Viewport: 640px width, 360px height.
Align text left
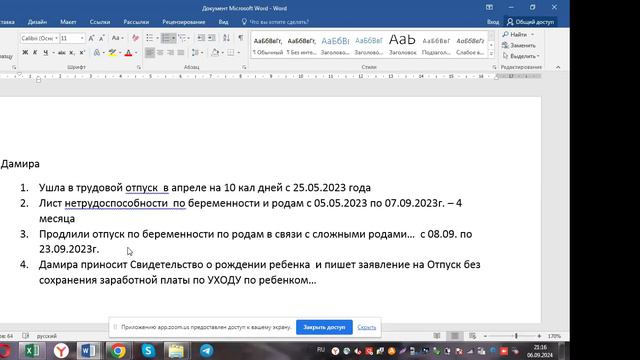150,52
